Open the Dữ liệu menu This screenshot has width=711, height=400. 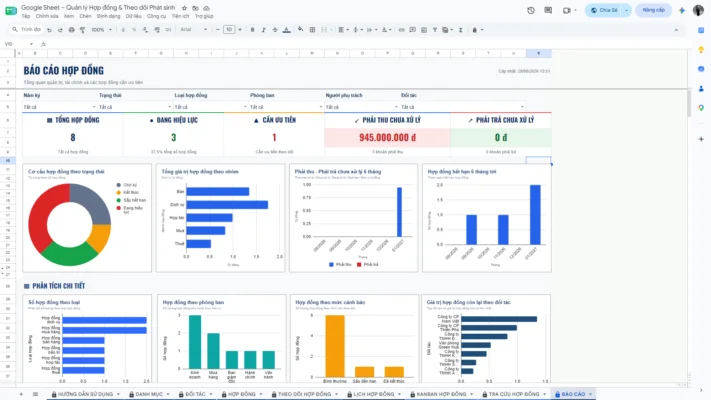[x=134, y=16]
